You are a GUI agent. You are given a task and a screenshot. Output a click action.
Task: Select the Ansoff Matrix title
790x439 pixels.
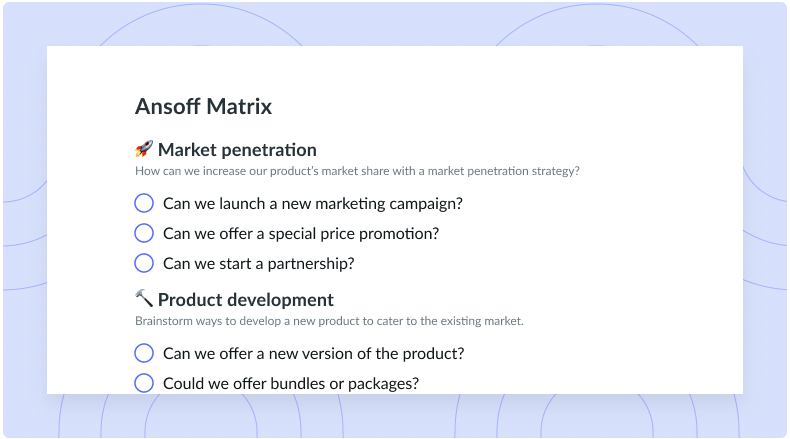pyautogui.click(x=204, y=106)
